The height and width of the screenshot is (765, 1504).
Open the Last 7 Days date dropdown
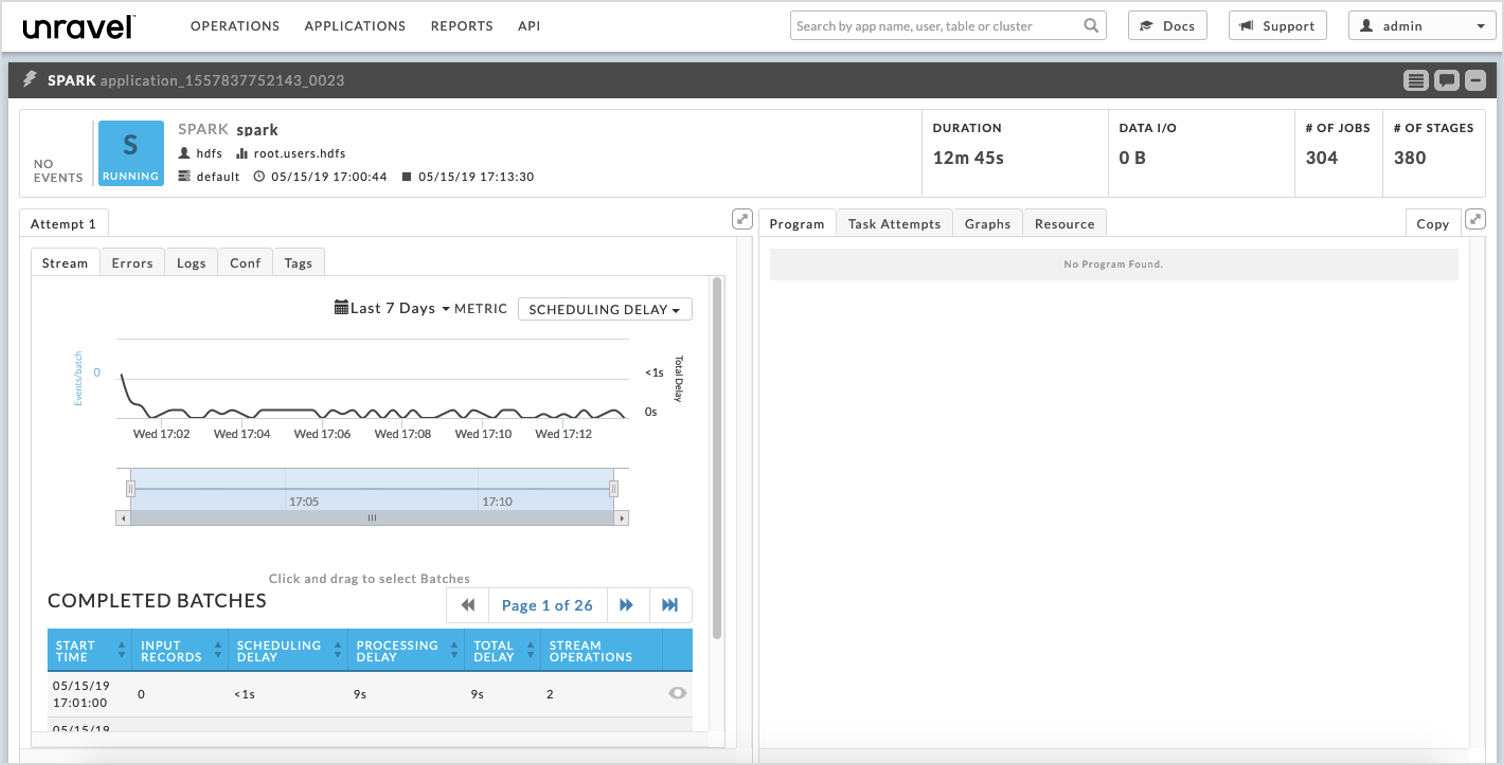pyautogui.click(x=392, y=309)
